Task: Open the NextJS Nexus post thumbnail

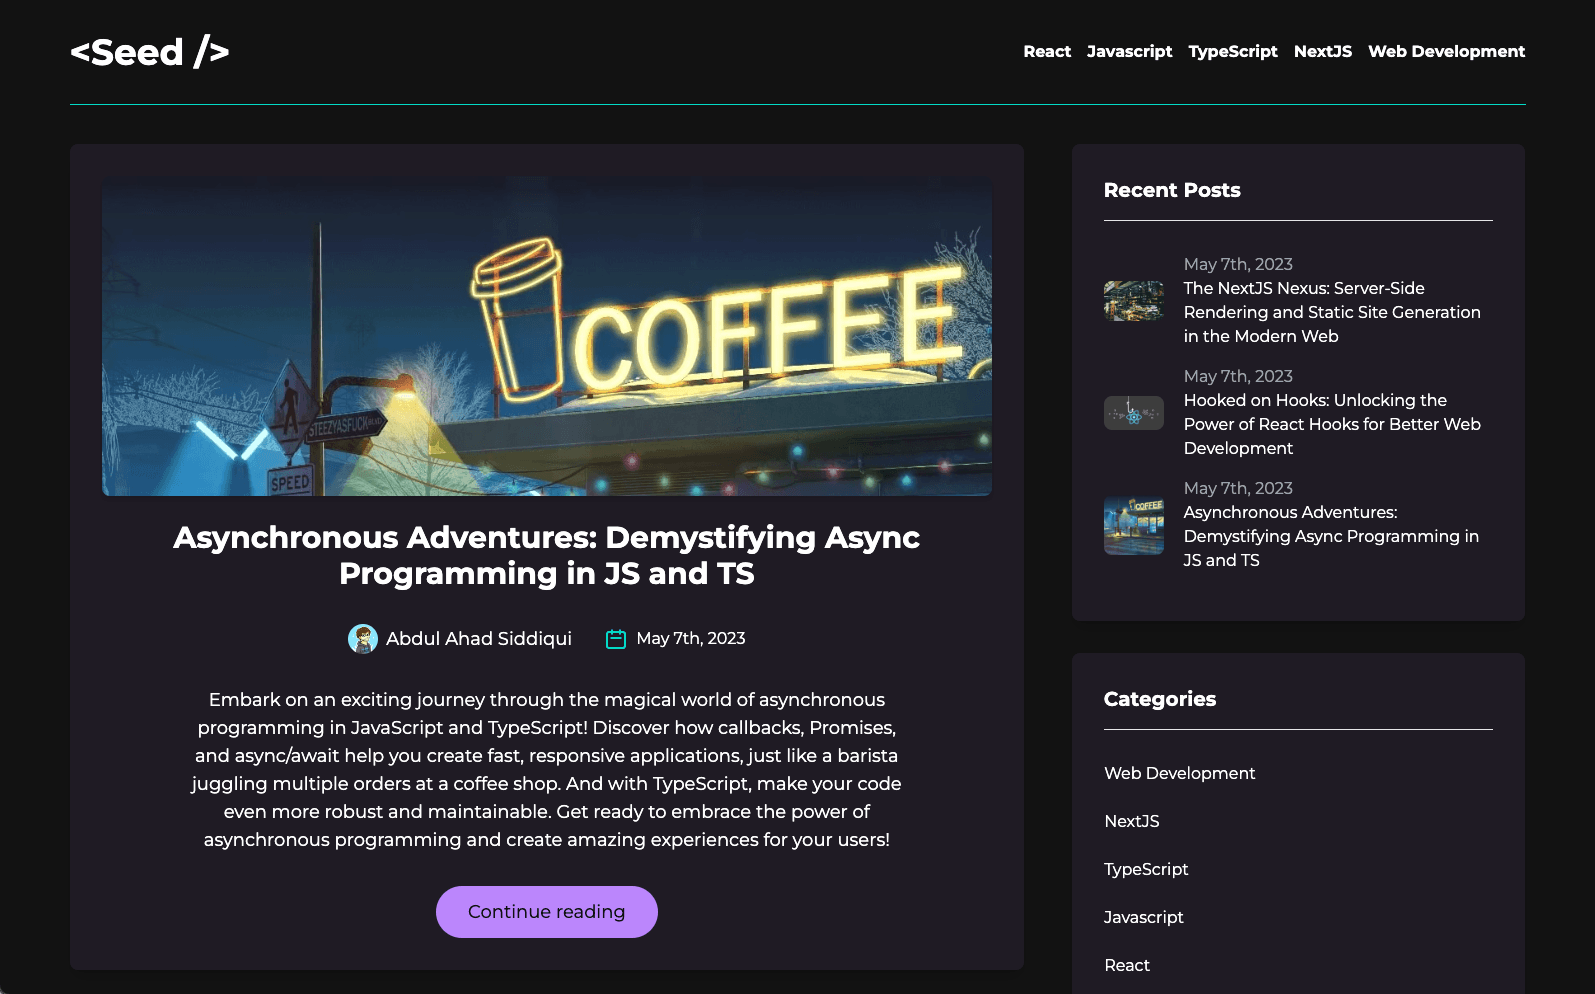Action: coord(1133,301)
